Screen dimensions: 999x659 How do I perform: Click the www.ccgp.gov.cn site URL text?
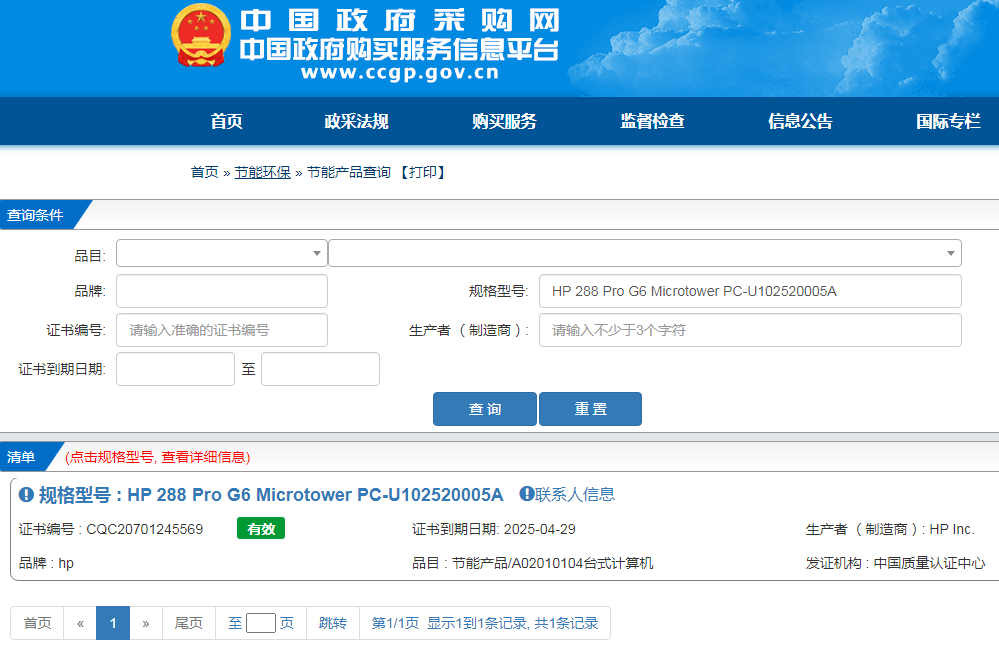click(x=400, y=73)
